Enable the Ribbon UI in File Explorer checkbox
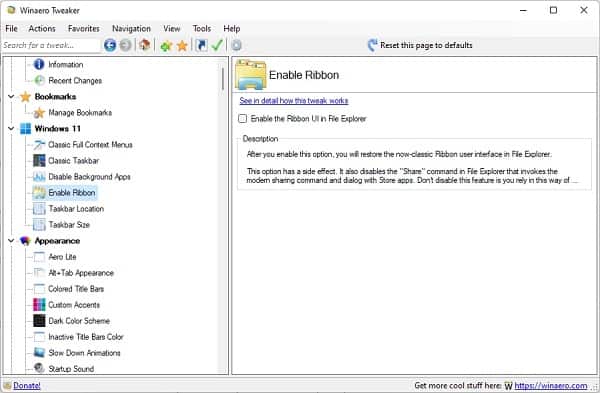 coord(243,119)
